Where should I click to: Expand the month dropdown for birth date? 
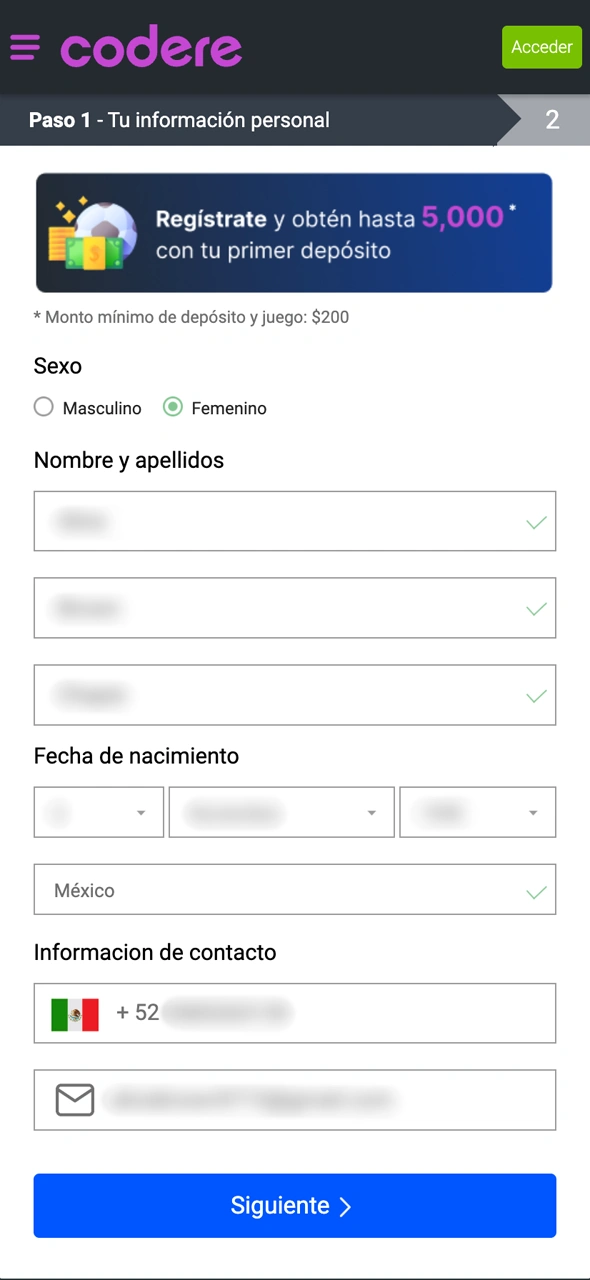(x=281, y=812)
